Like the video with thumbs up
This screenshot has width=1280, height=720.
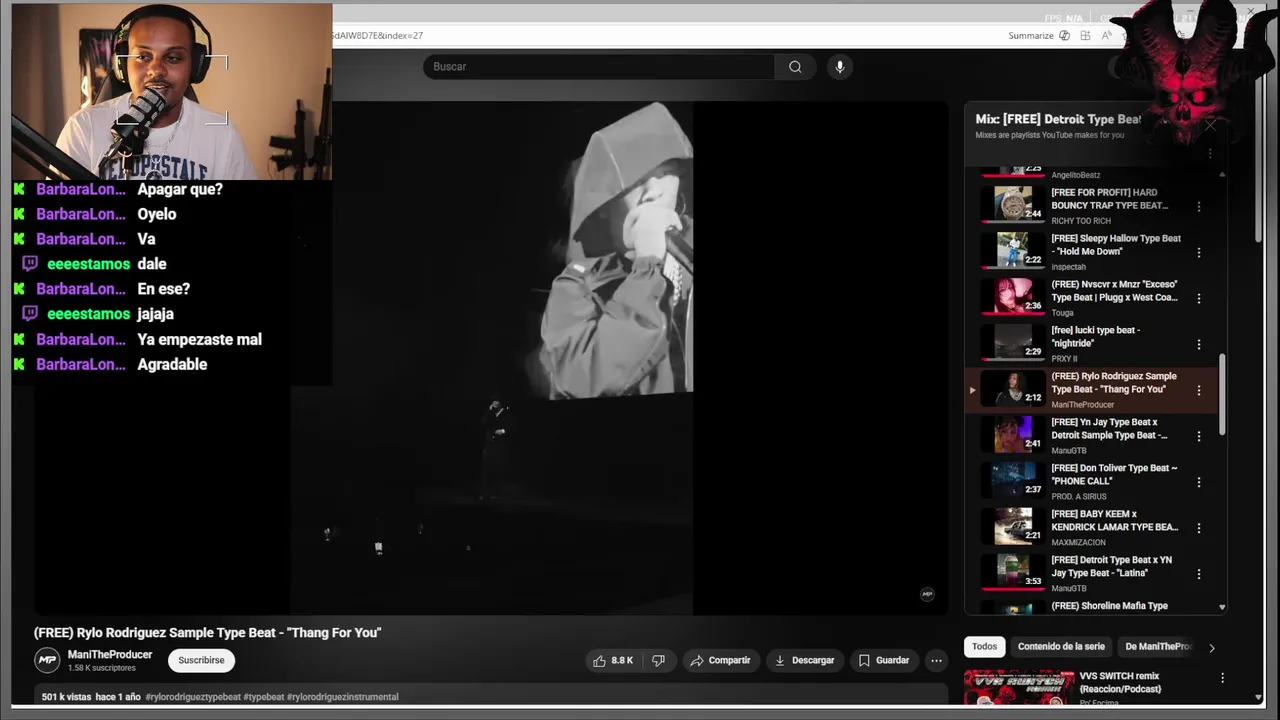click(613, 660)
